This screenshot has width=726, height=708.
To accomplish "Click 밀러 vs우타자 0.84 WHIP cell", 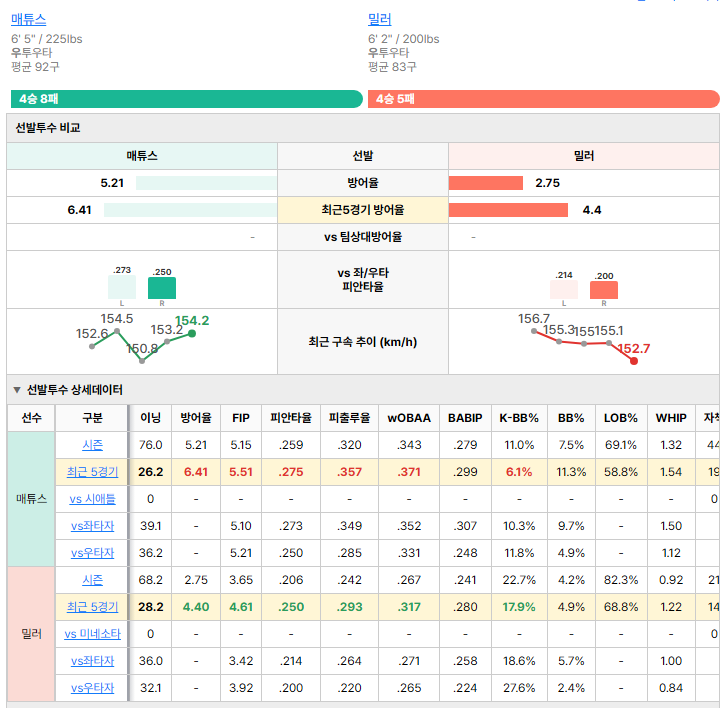I will click(671, 688).
